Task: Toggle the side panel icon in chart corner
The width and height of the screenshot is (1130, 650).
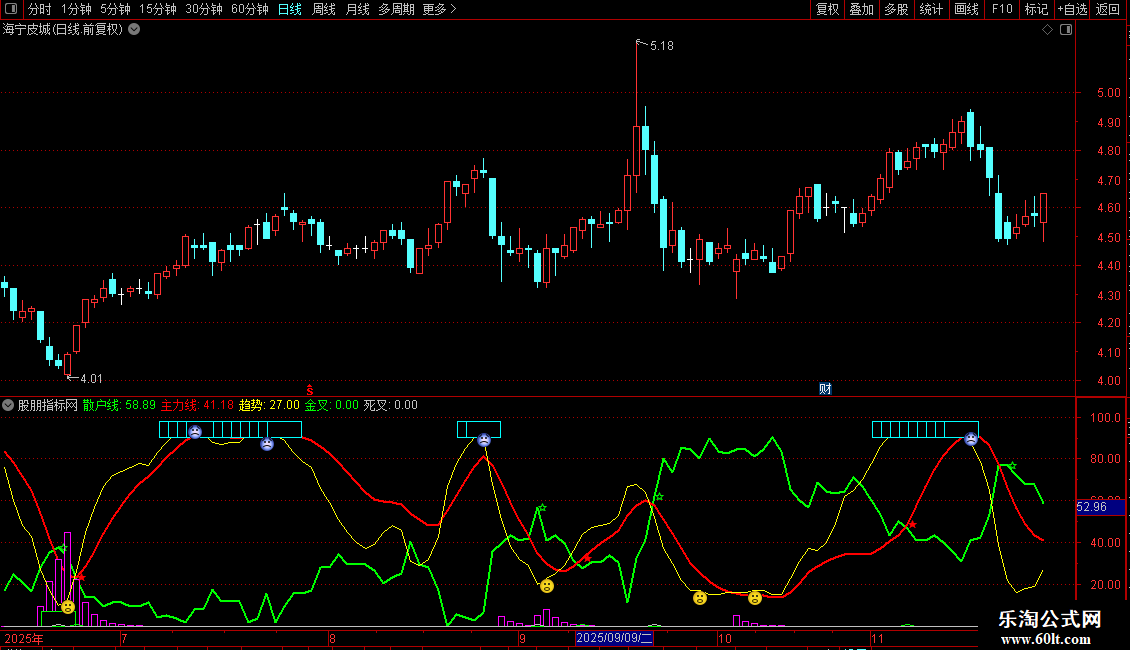Action: coord(1066,30)
